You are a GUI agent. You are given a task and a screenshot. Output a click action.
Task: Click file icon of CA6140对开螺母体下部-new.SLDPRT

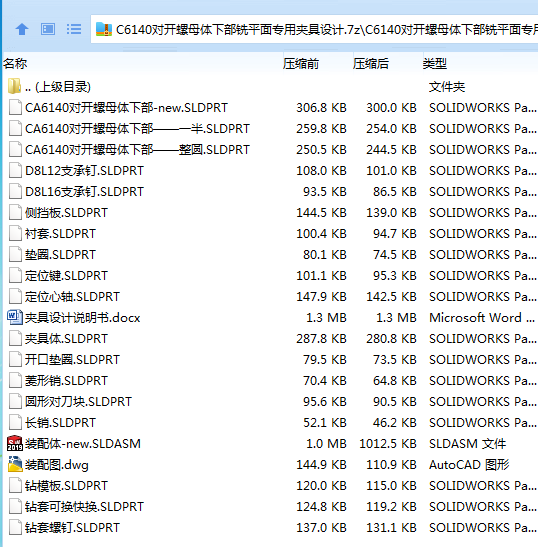[15, 108]
